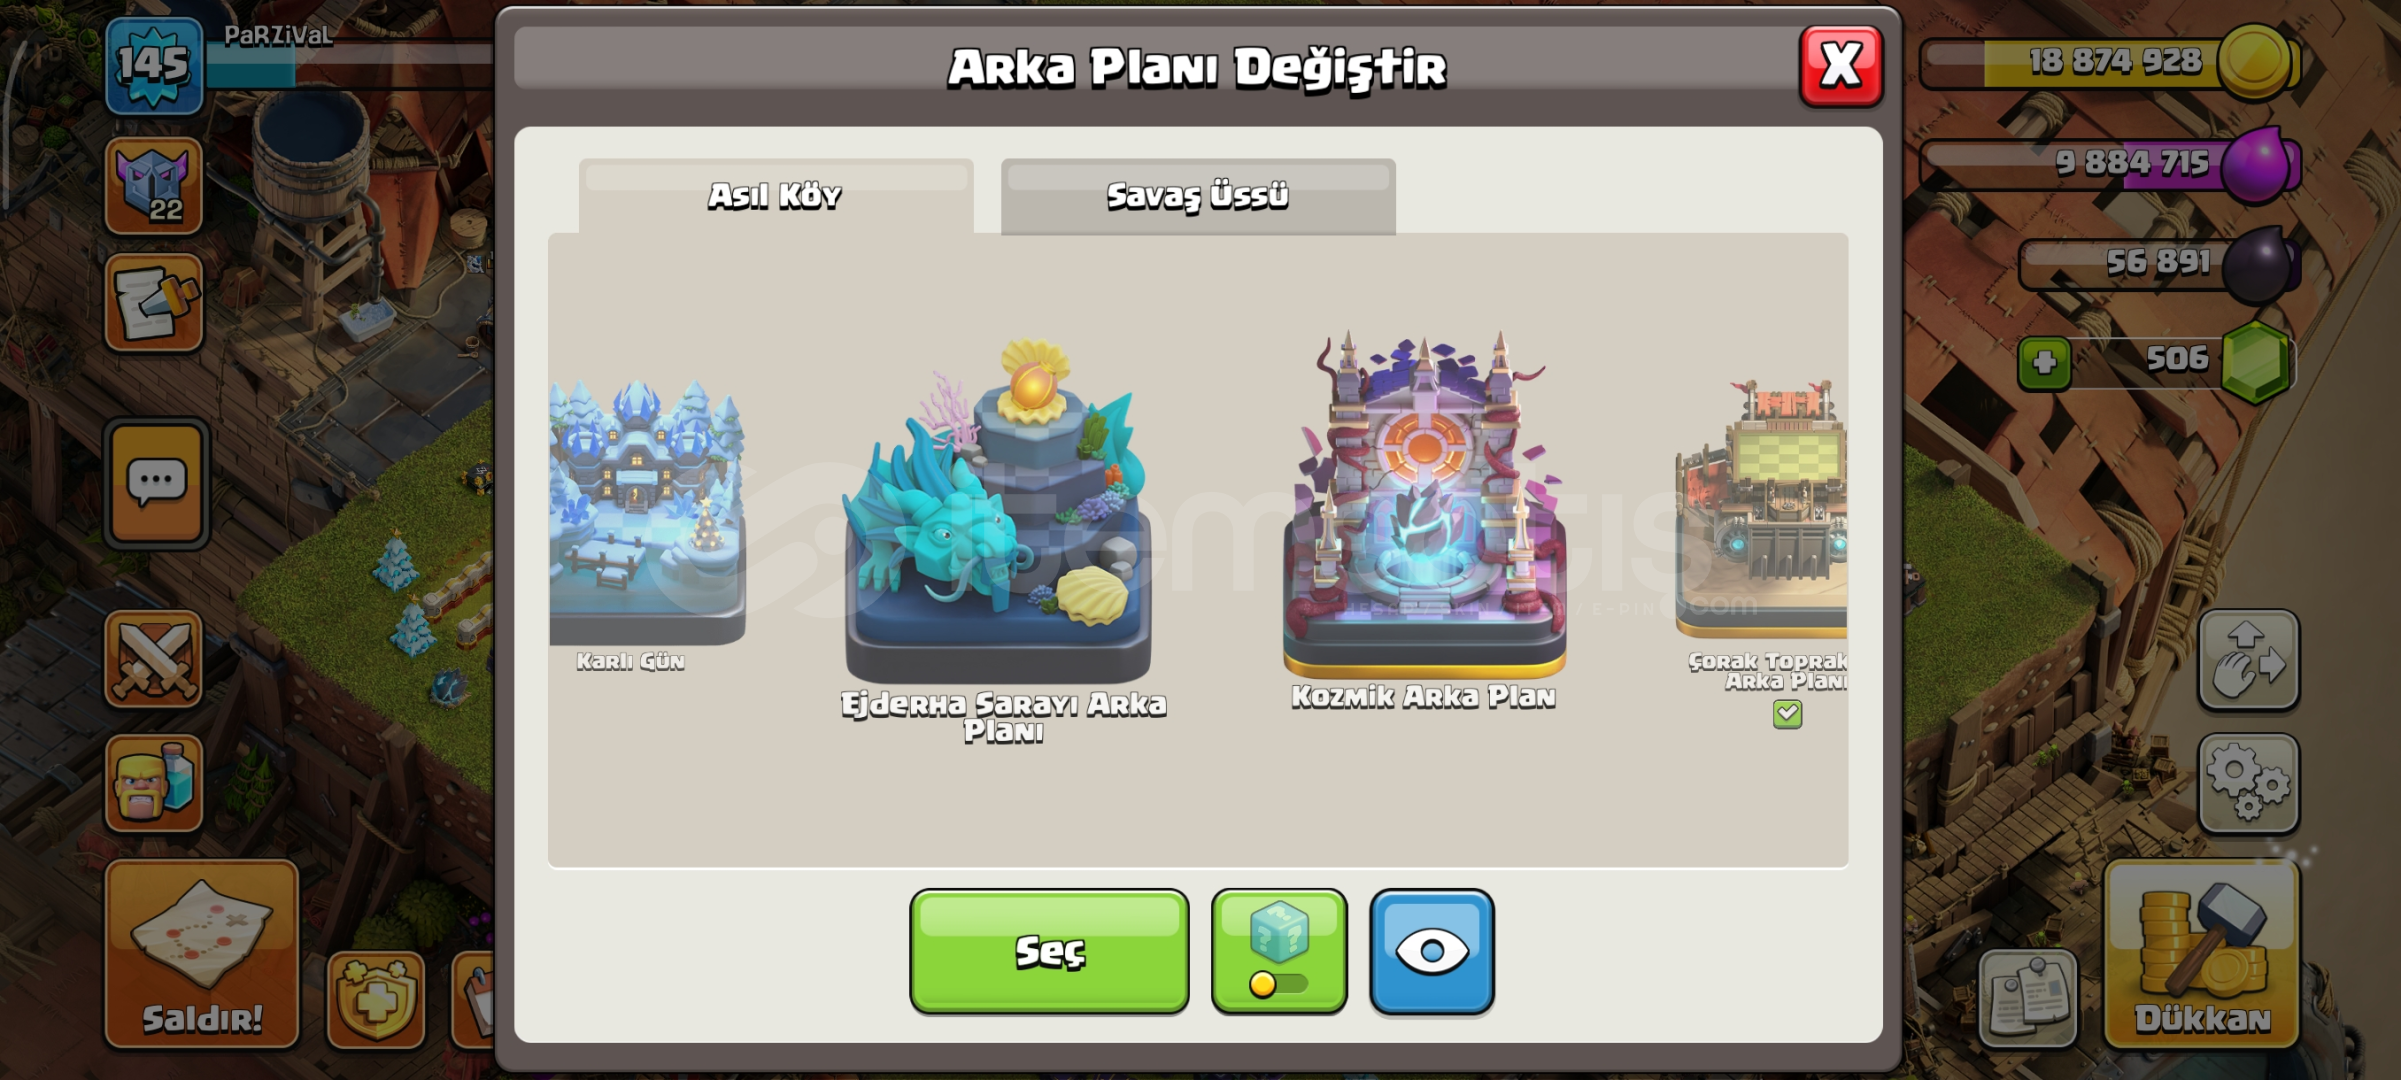Click the purple elixir storage bar

(2110, 163)
